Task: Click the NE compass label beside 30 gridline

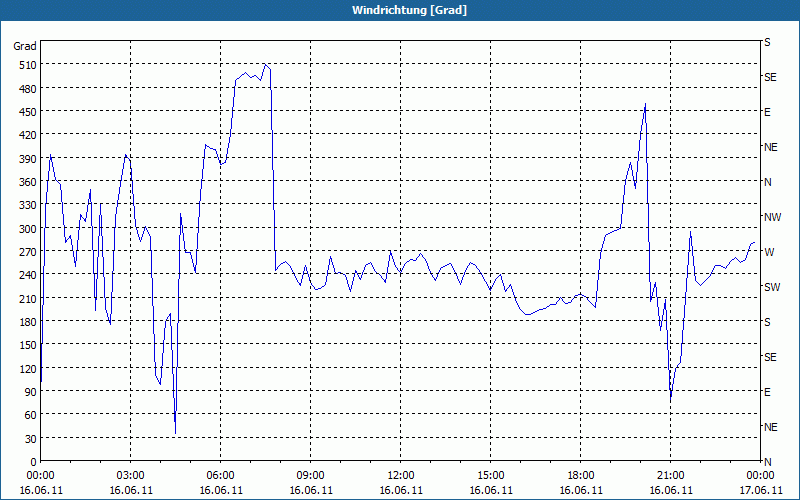Action: click(x=770, y=427)
